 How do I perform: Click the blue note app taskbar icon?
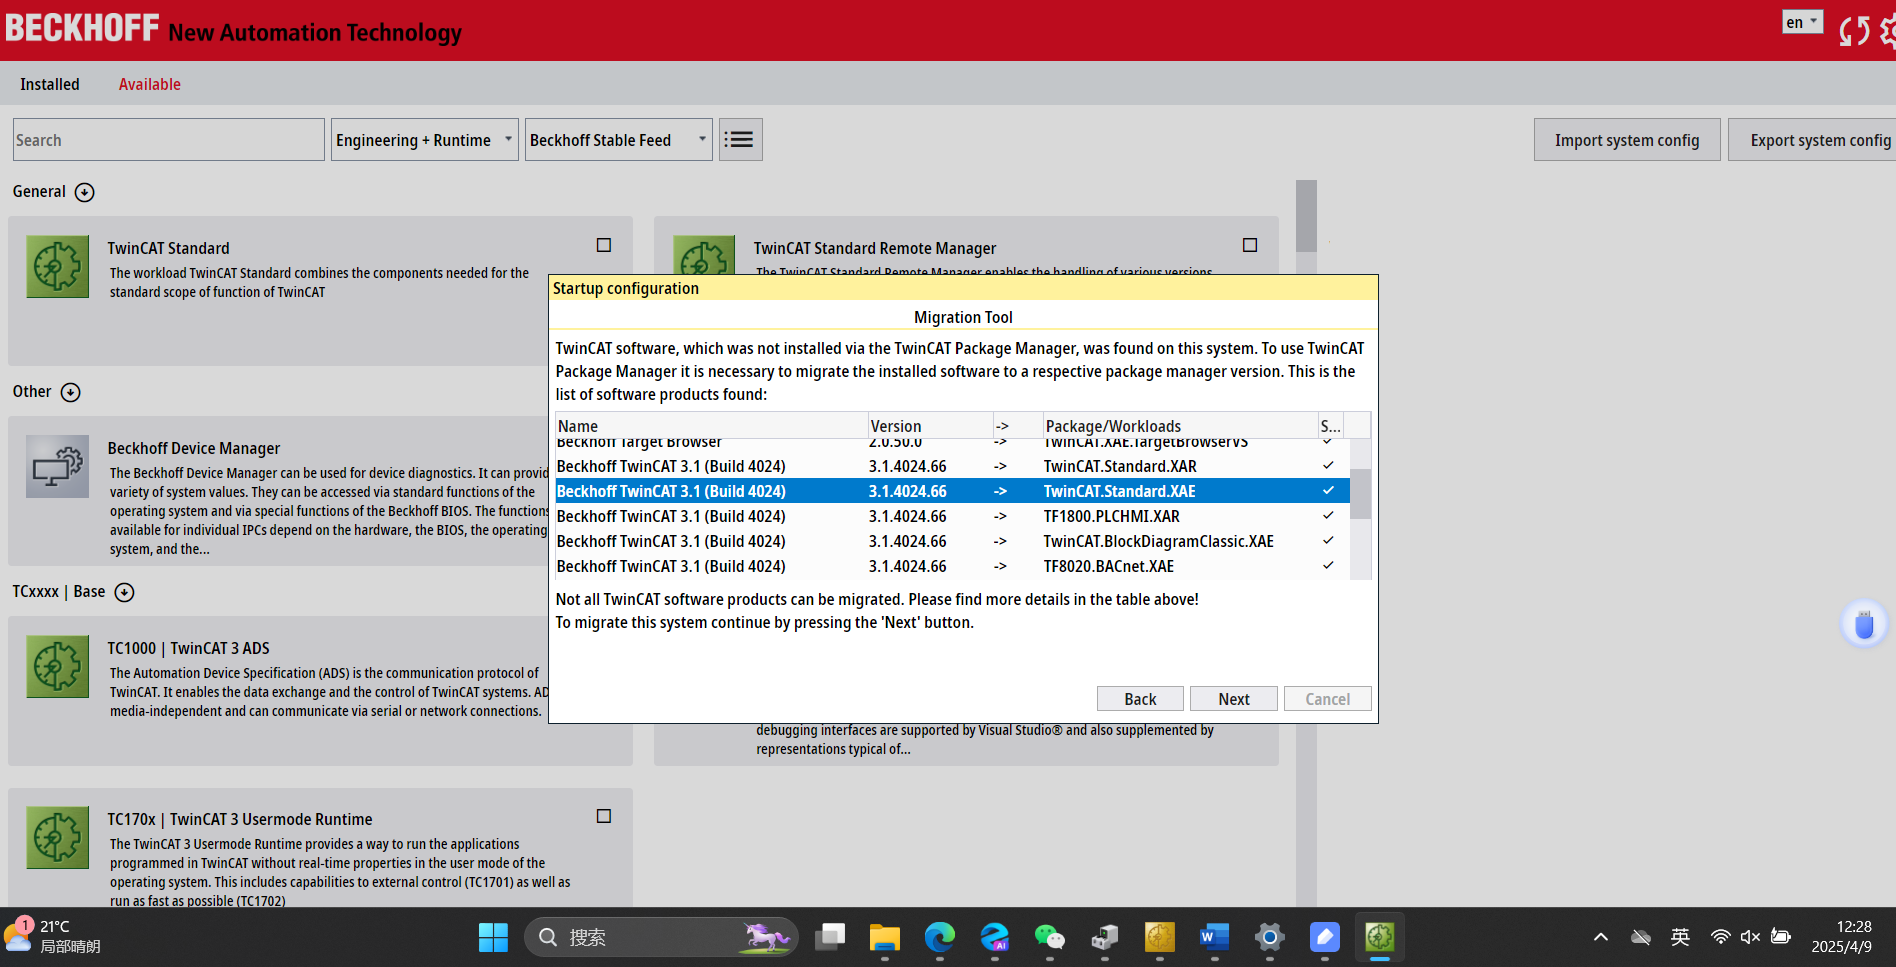[1324, 937]
